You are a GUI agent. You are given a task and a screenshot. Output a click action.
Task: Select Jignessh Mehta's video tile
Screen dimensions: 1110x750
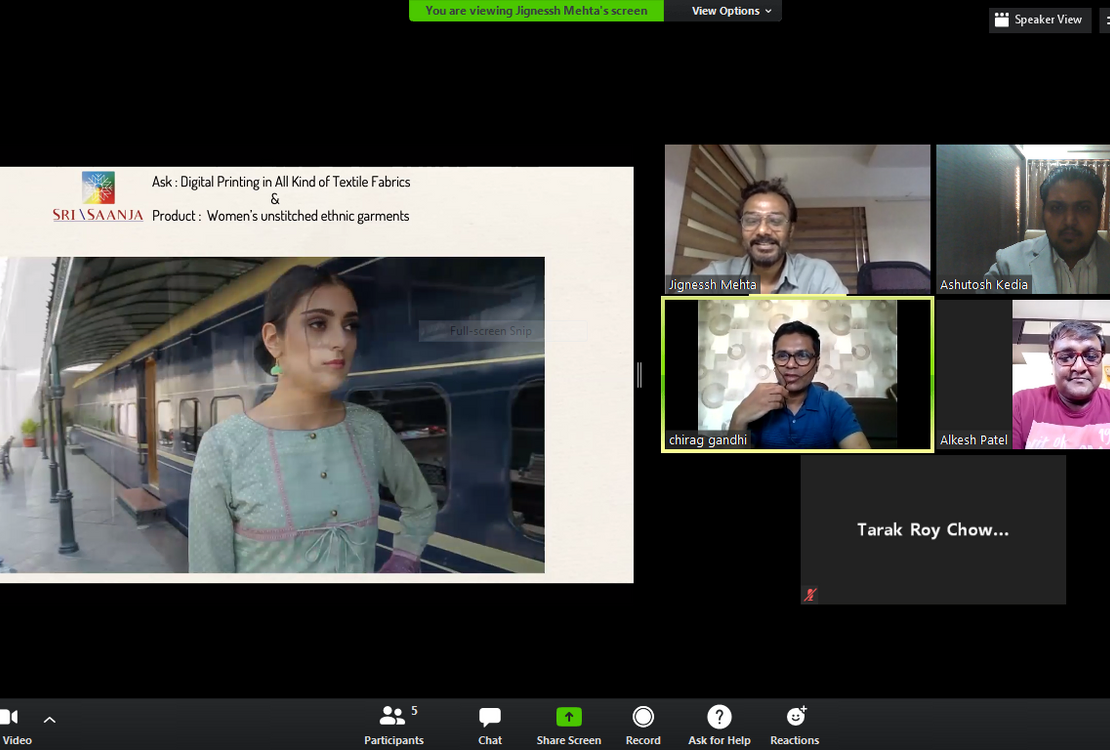[797, 219]
